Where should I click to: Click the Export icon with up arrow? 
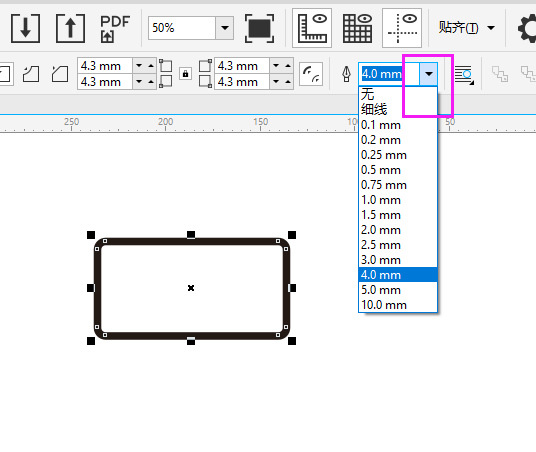[70, 28]
